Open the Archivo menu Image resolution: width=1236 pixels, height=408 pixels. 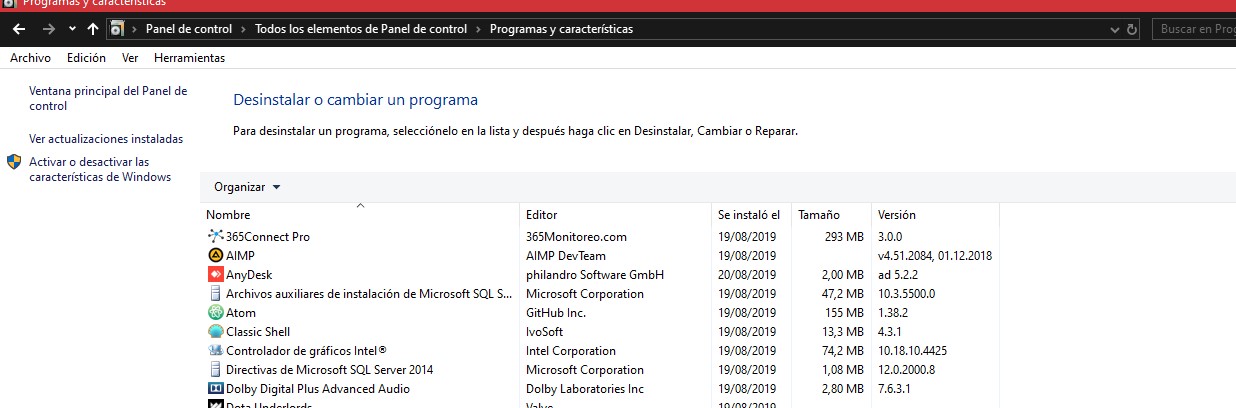(30, 58)
